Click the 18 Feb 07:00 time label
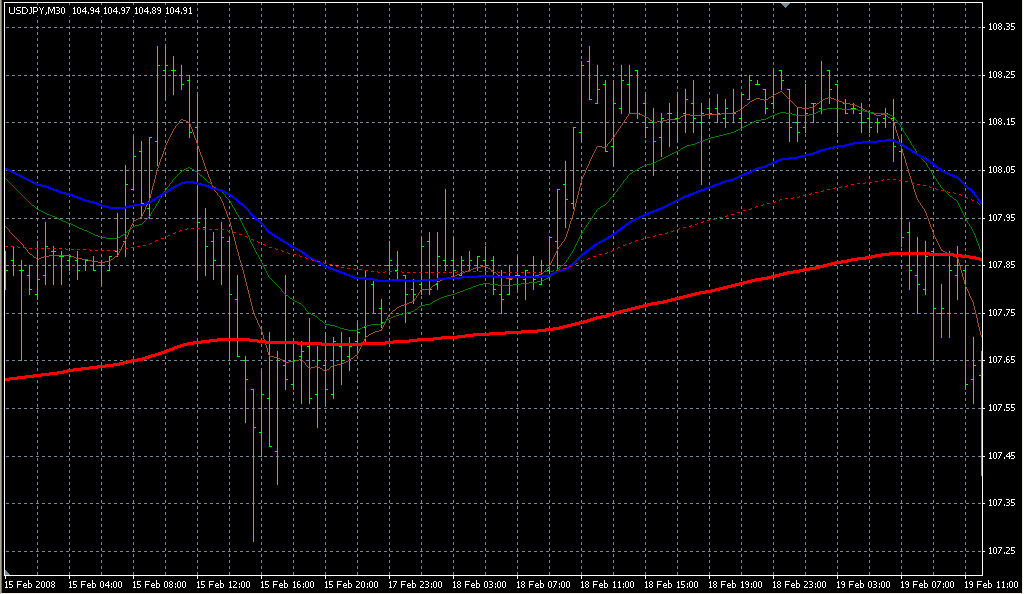Image resolution: width=1024 pixels, height=594 pixels. (x=544, y=583)
